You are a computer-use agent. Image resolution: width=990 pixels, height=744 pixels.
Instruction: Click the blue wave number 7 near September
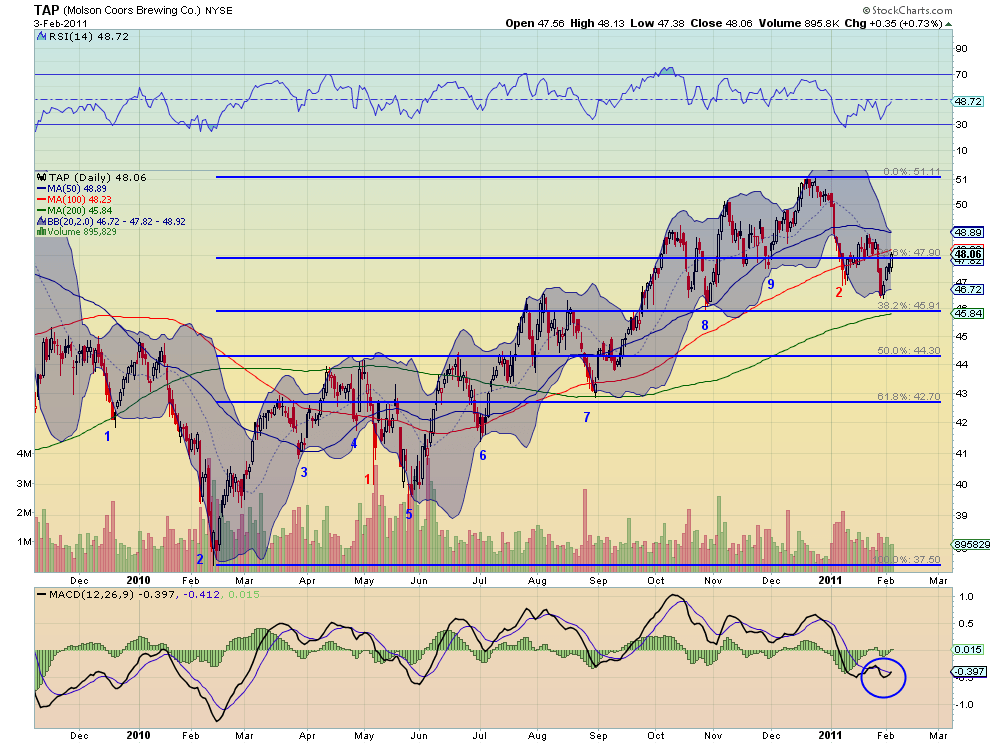[587, 417]
